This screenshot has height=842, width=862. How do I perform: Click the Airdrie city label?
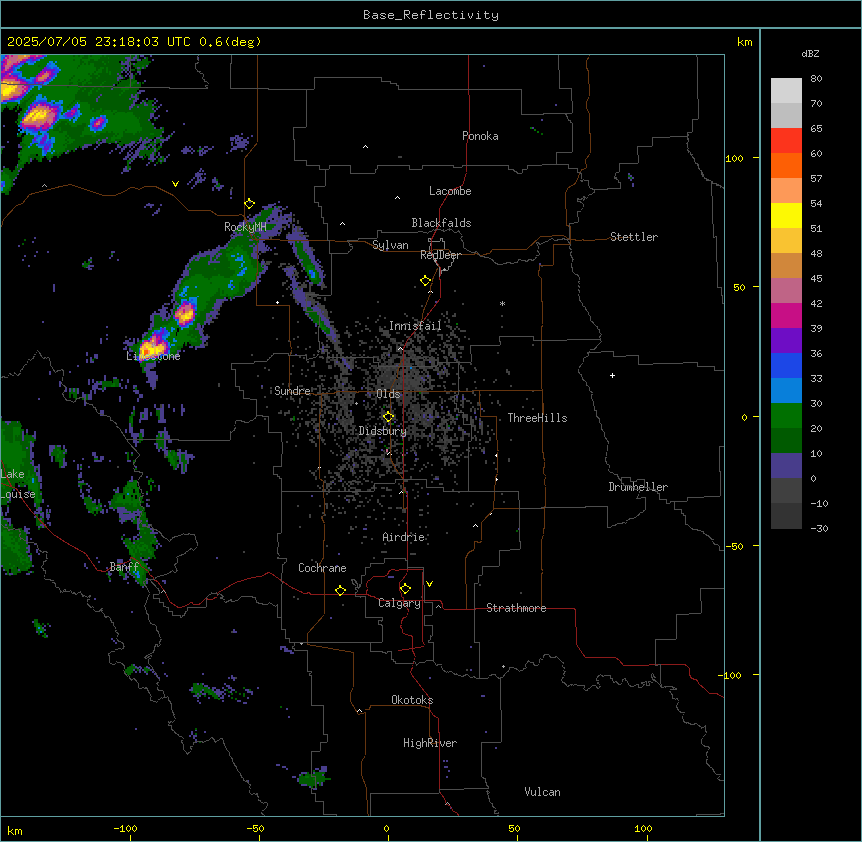[x=404, y=537]
